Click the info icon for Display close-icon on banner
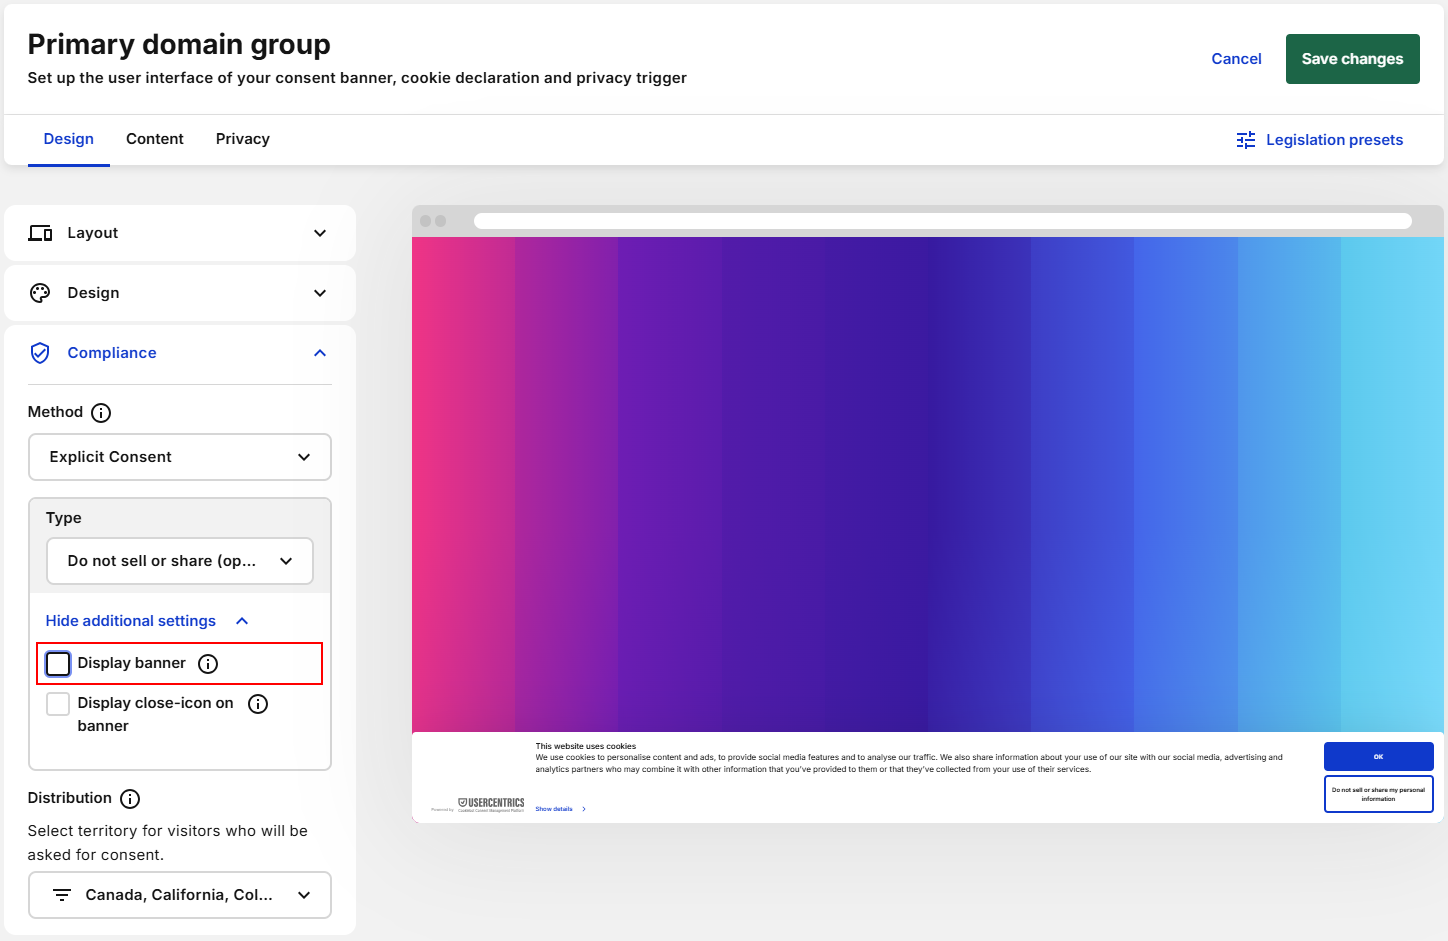This screenshot has width=1448, height=941. [257, 703]
